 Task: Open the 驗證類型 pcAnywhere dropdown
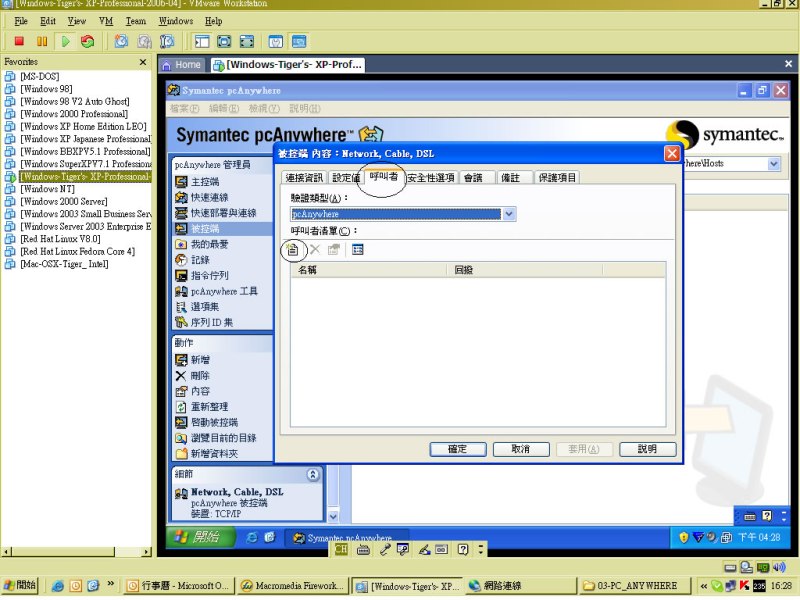[x=509, y=214]
